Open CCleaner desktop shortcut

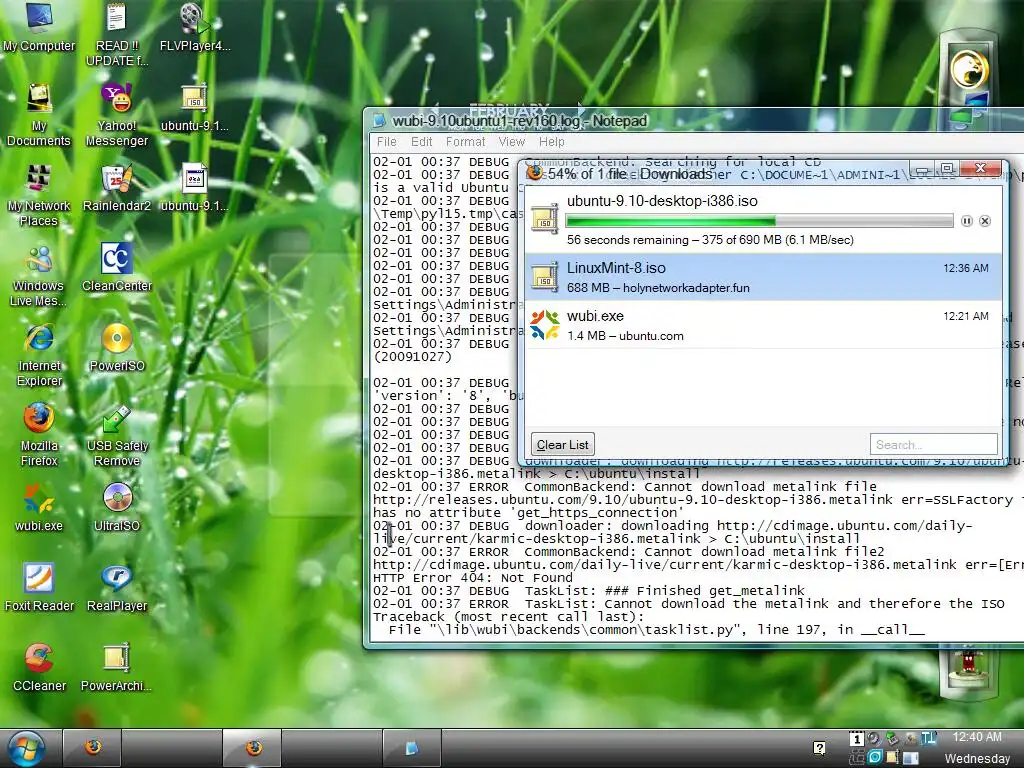coord(39,667)
